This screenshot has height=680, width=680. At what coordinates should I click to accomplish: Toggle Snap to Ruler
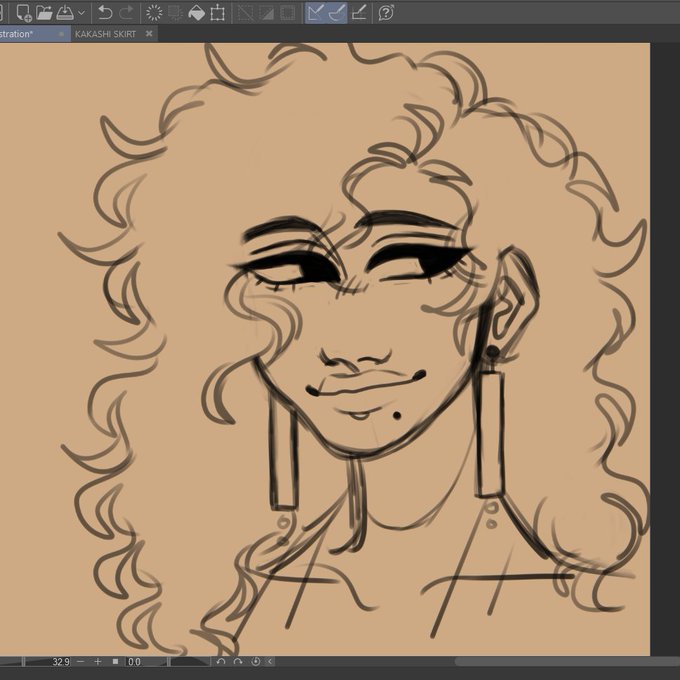click(x=315, y=13)
